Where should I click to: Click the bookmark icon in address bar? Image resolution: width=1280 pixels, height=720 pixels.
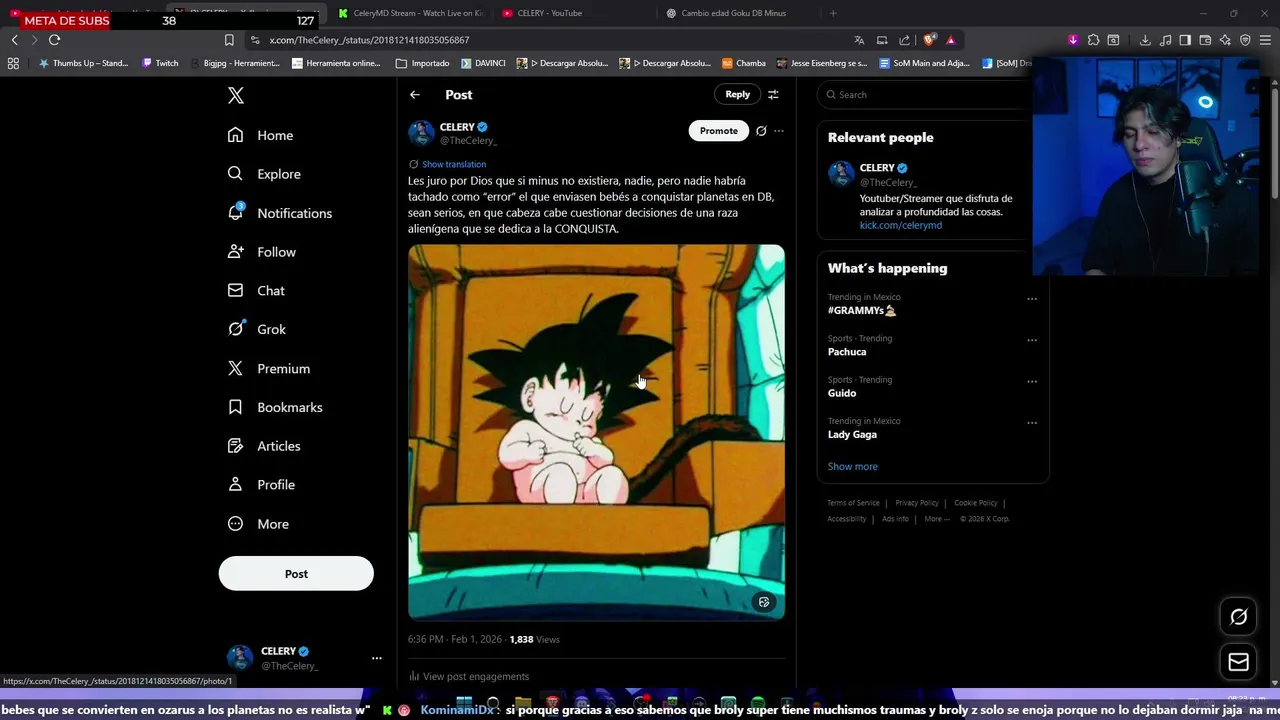click(229, 40)
